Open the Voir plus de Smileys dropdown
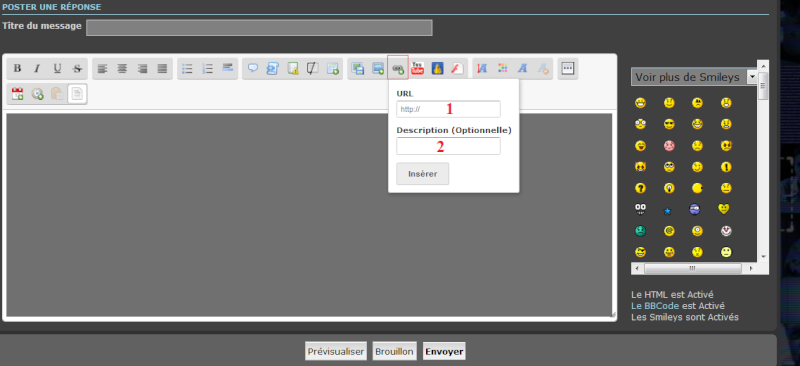 (x=694, y=77)
